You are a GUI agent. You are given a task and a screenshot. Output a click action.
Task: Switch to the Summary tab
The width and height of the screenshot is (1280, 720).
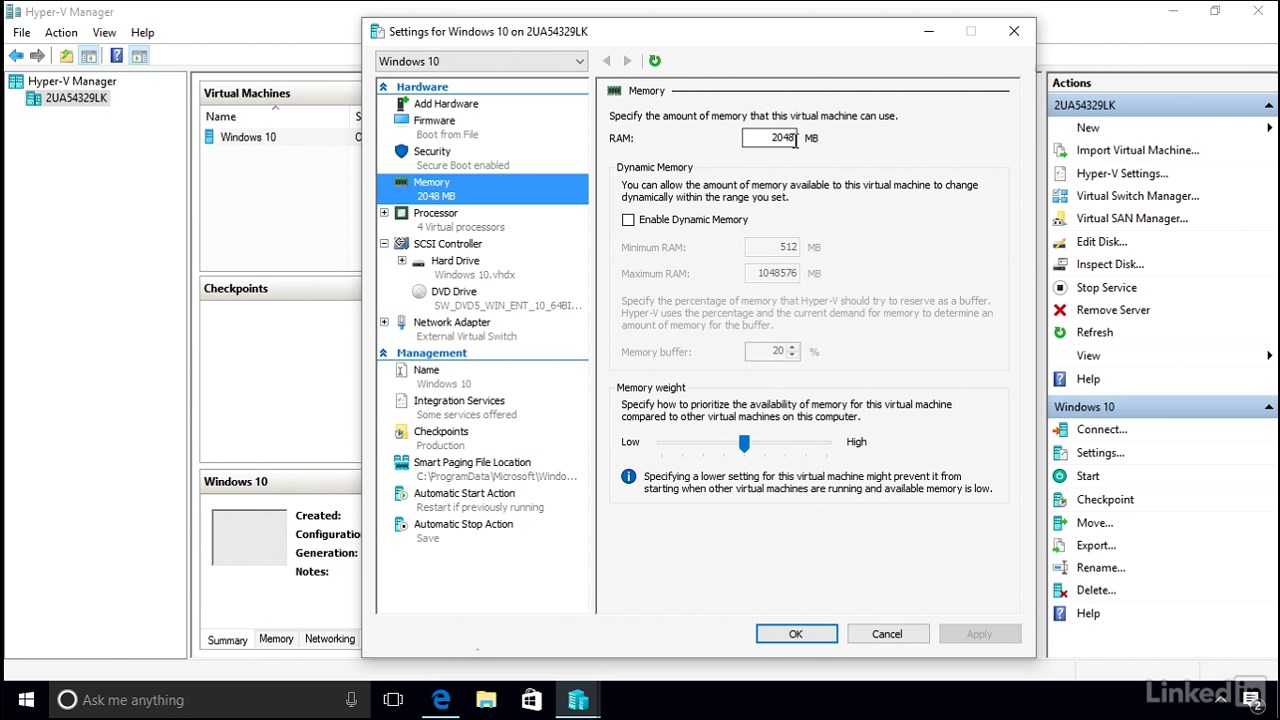[x=227, y=640]
